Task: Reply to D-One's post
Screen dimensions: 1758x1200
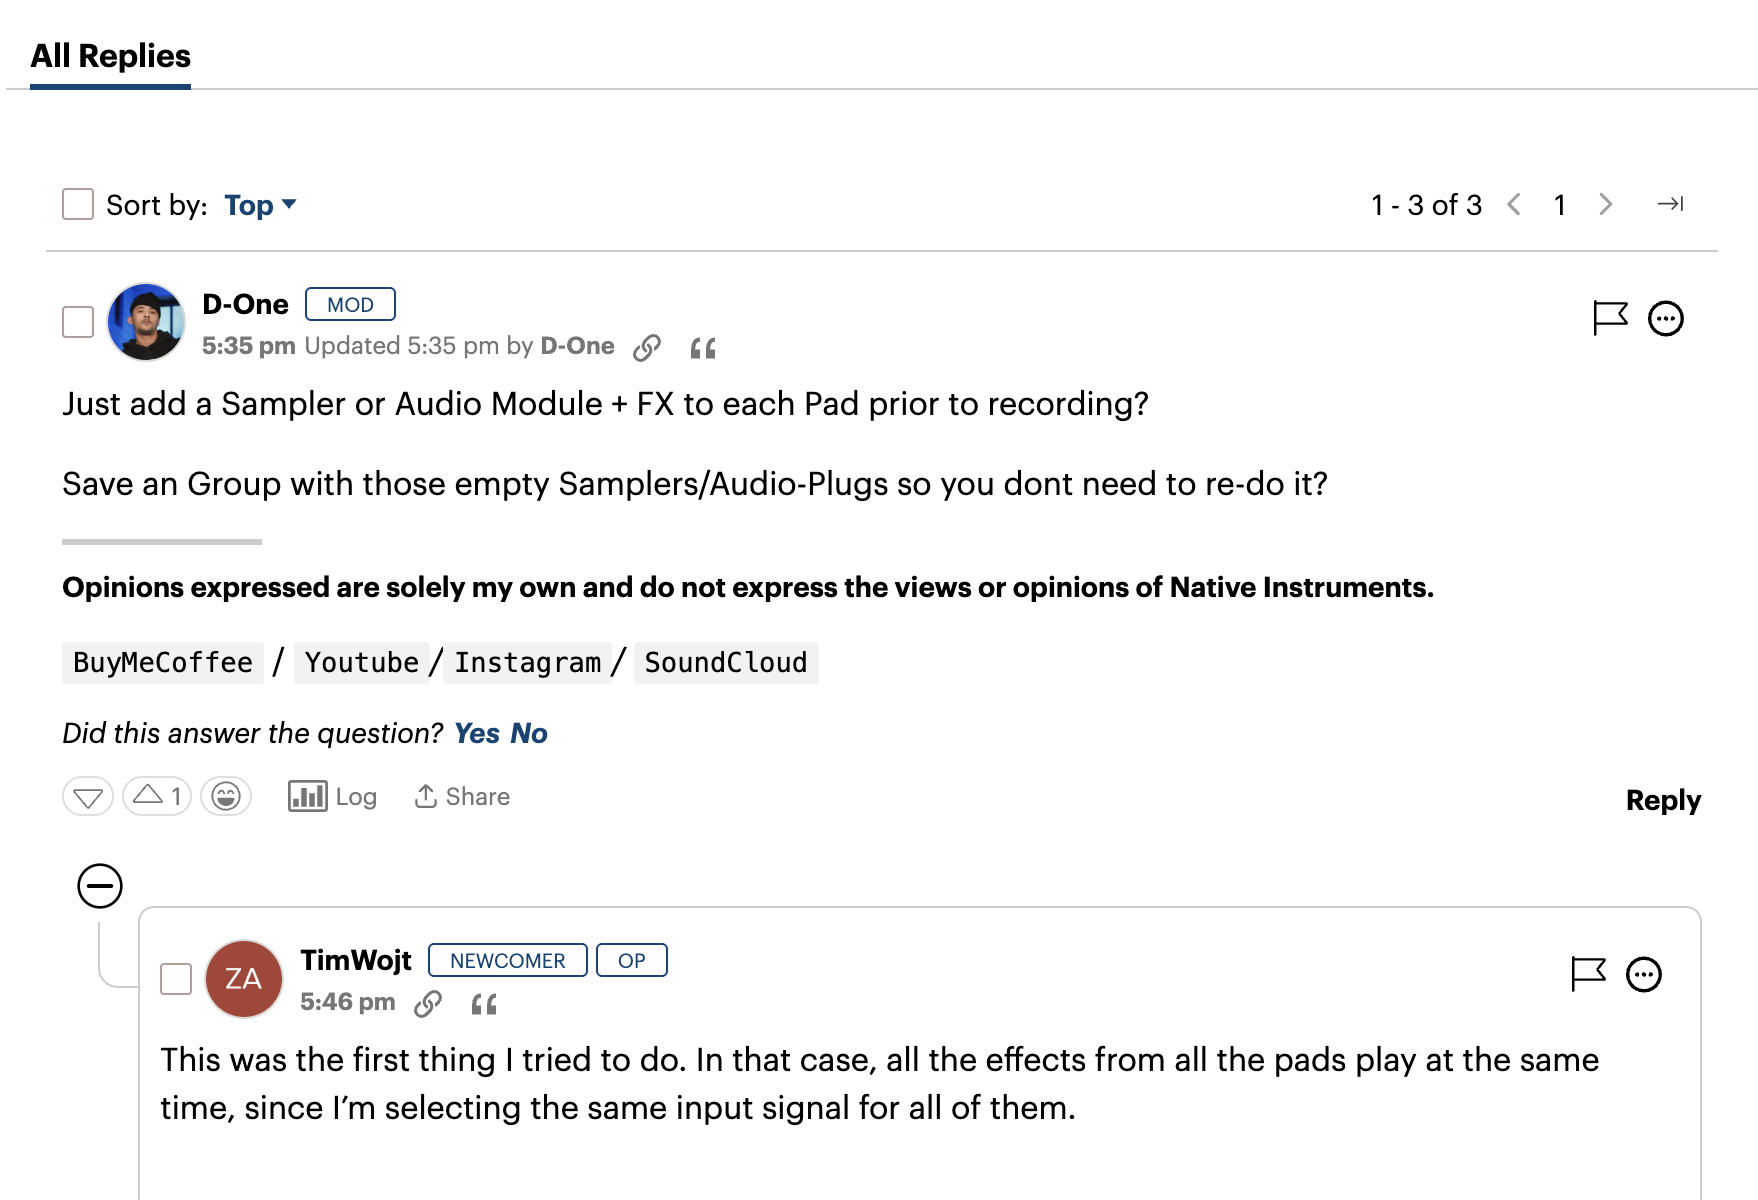Action: 1663,800
